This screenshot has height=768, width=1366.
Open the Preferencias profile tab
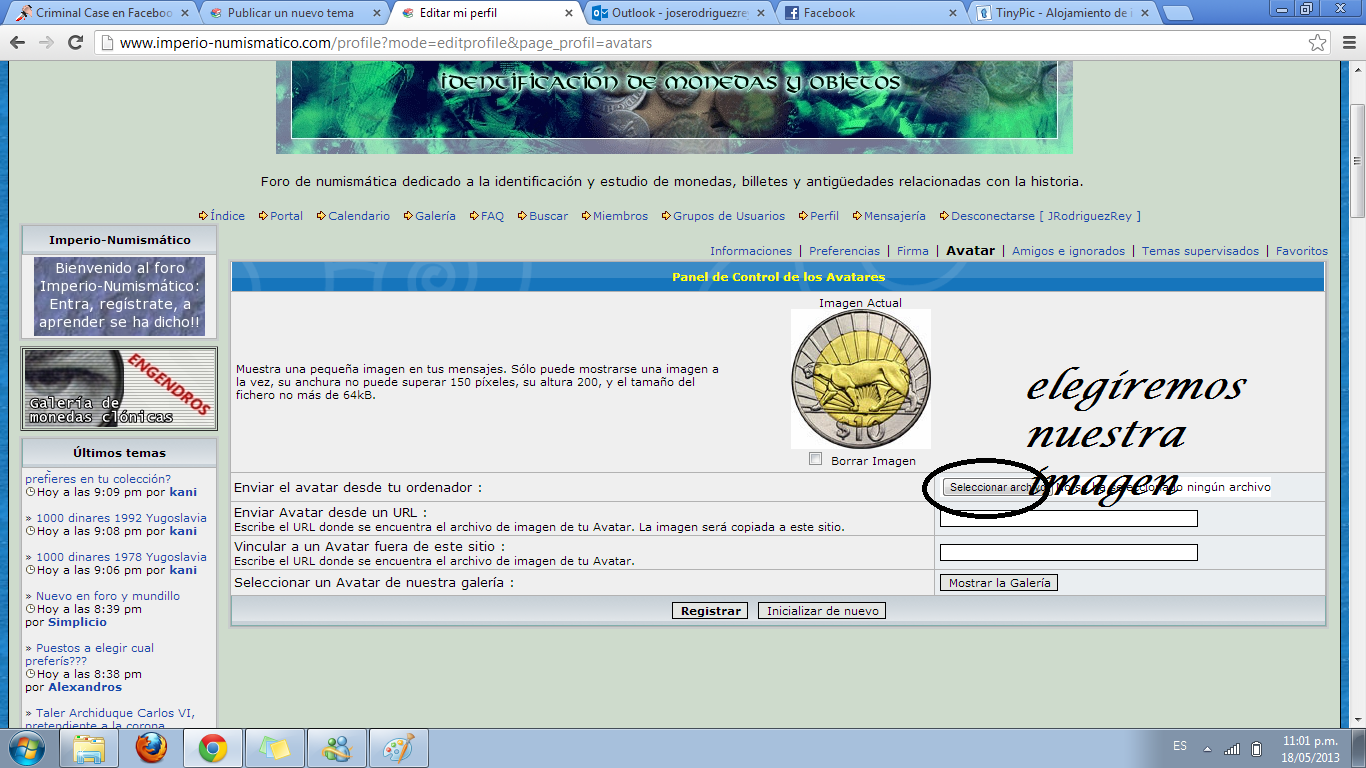click(x=845, y=251)
